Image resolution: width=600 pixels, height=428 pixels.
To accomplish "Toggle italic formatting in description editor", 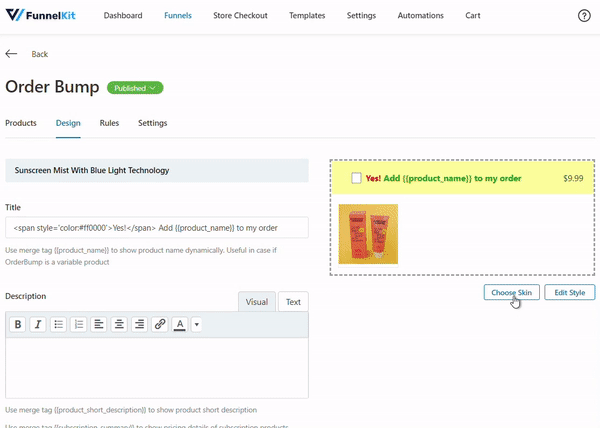I will point(38,324).
